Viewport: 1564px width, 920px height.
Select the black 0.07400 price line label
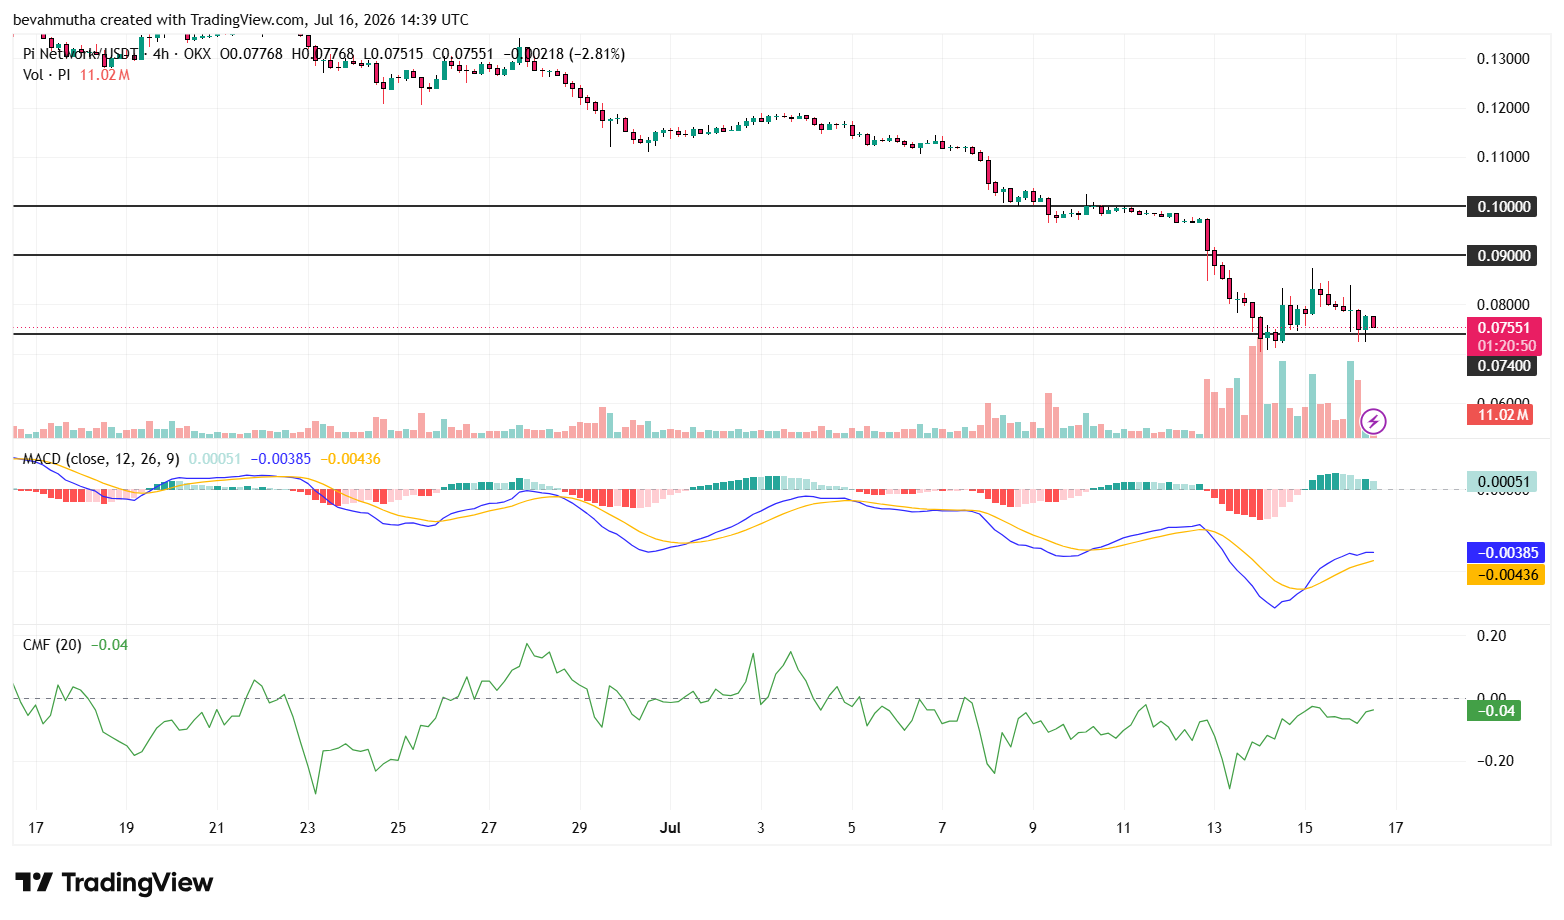click(x=1504, y=366)
